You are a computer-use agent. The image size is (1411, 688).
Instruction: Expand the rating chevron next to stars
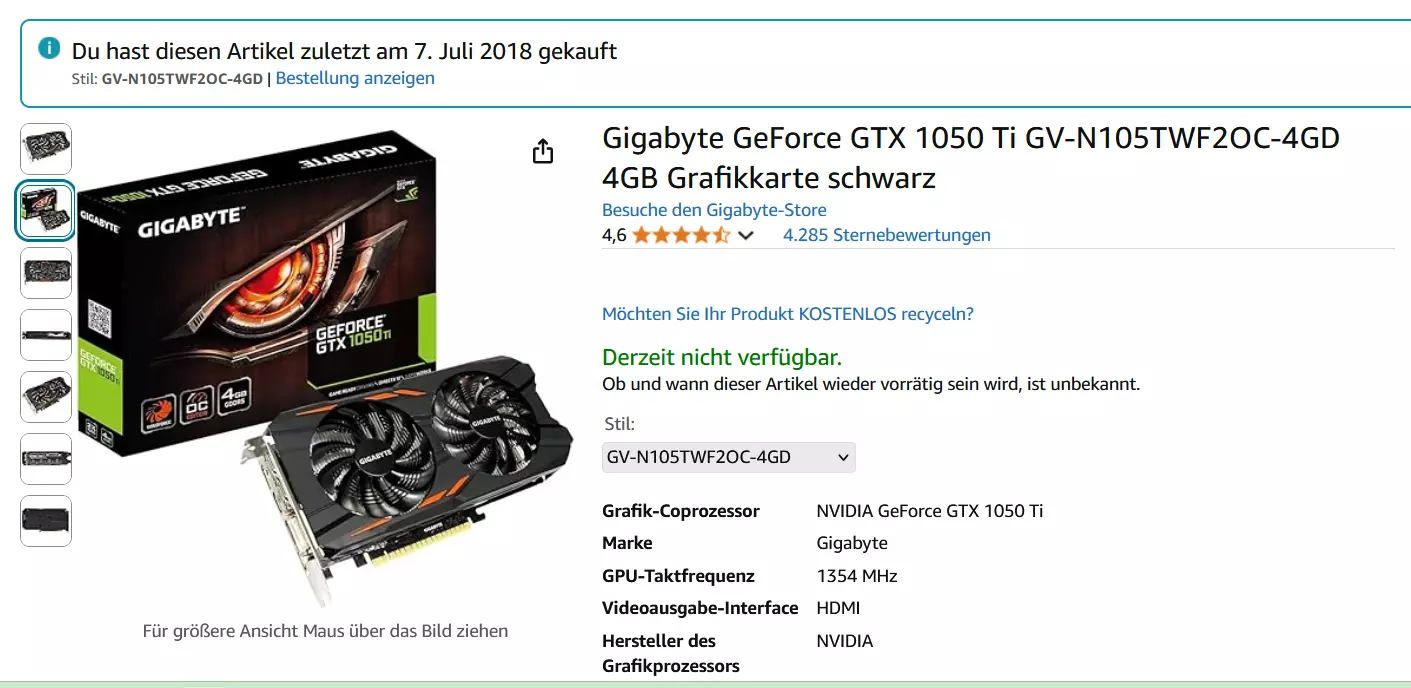pyautogui.click(x=745, y=236)
